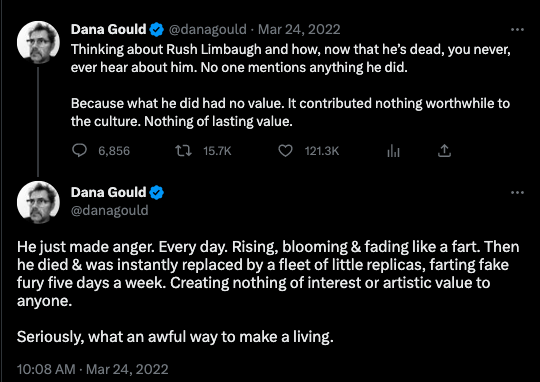This screenshot has width=540, height=382.
Task: Open more options on second tweet
Action: [x=517, y=193]
